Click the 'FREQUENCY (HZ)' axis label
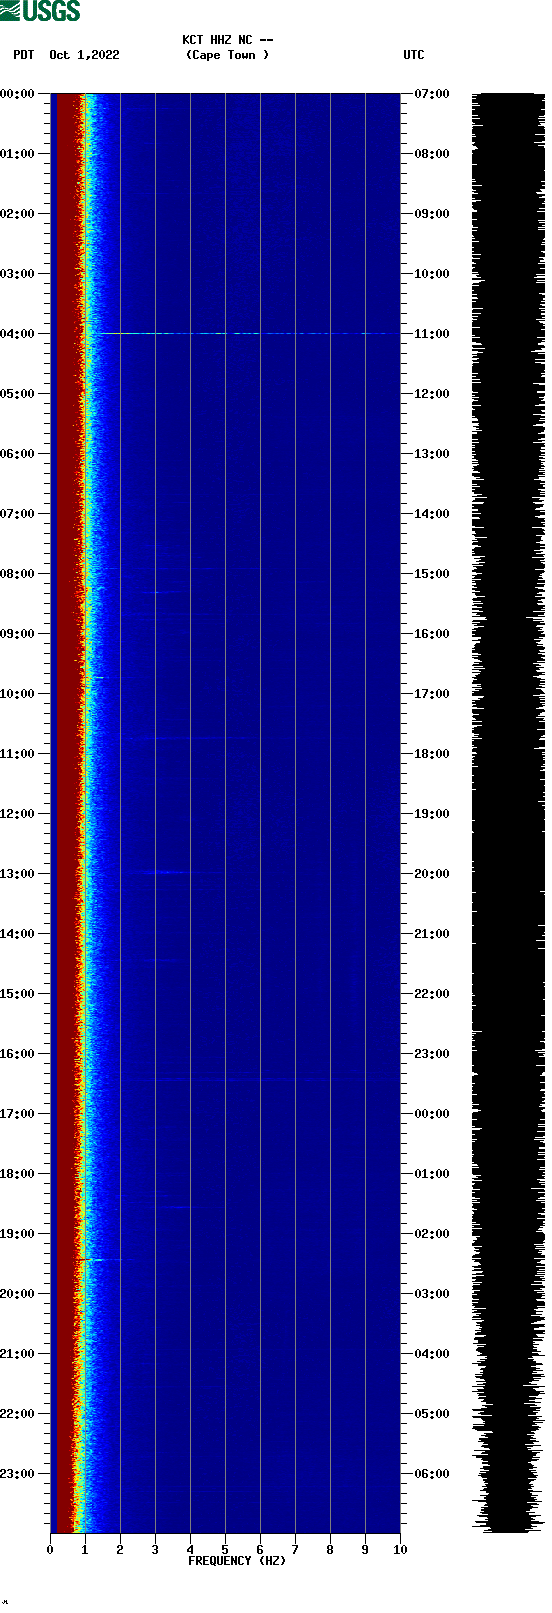552x1613 pixels. [x=237, y=1561]
